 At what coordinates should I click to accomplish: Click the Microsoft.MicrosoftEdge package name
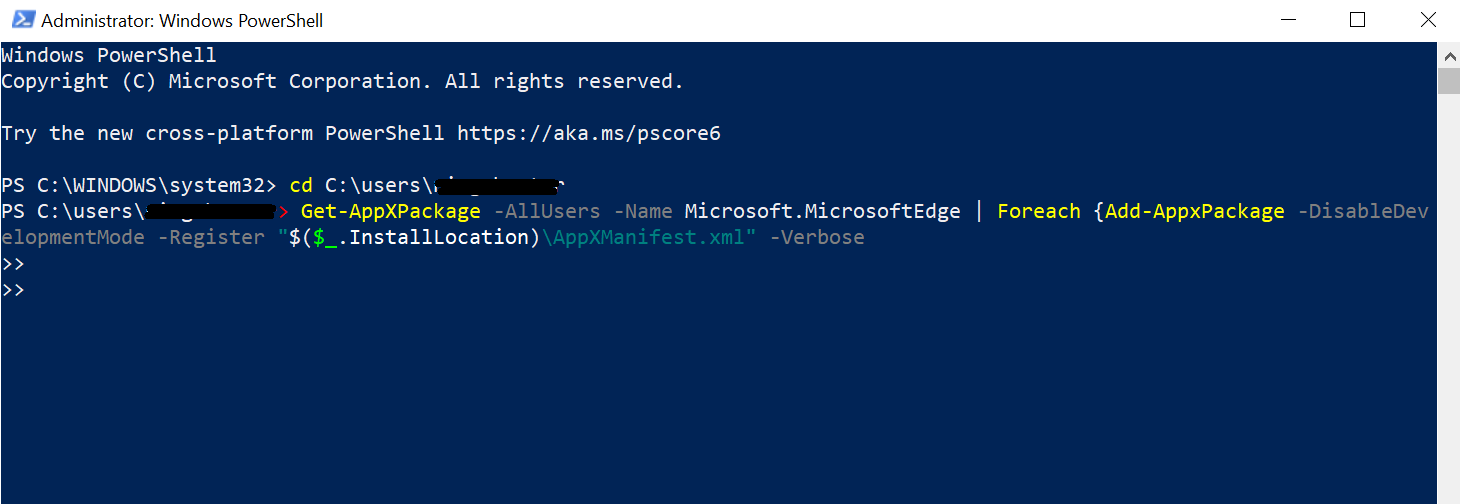coord(822,211)
